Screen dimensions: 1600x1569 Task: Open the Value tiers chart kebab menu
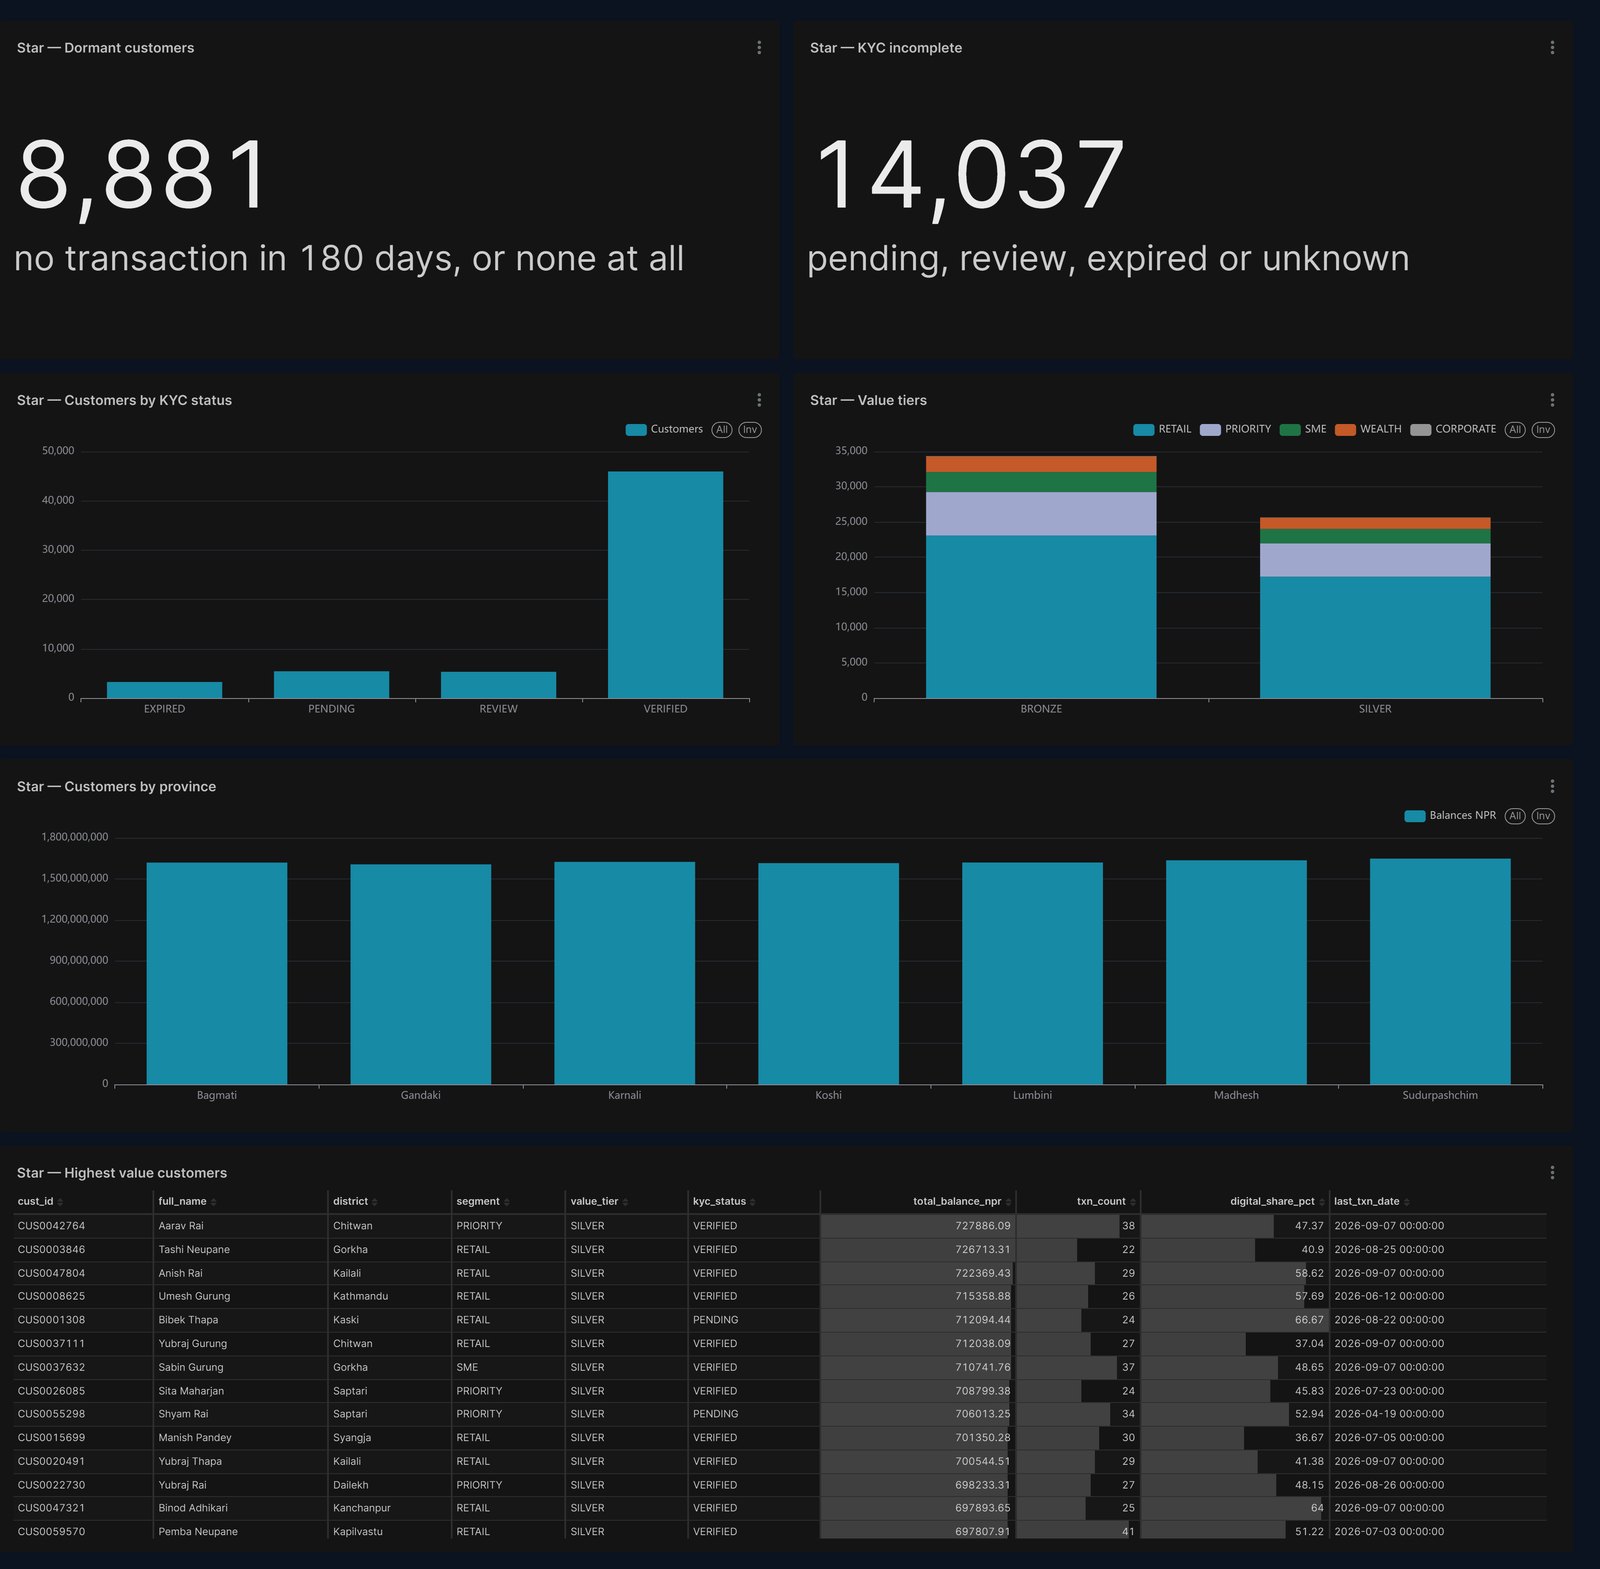click(x=1552, y=400)
